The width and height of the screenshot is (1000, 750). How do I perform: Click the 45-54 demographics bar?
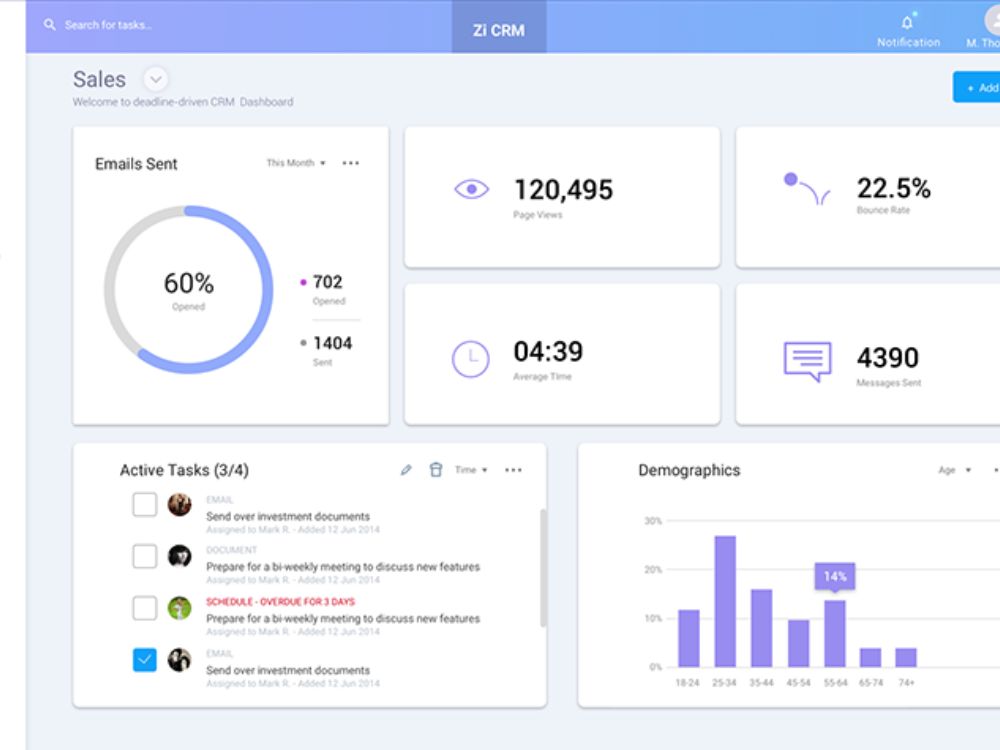point(798,643)
